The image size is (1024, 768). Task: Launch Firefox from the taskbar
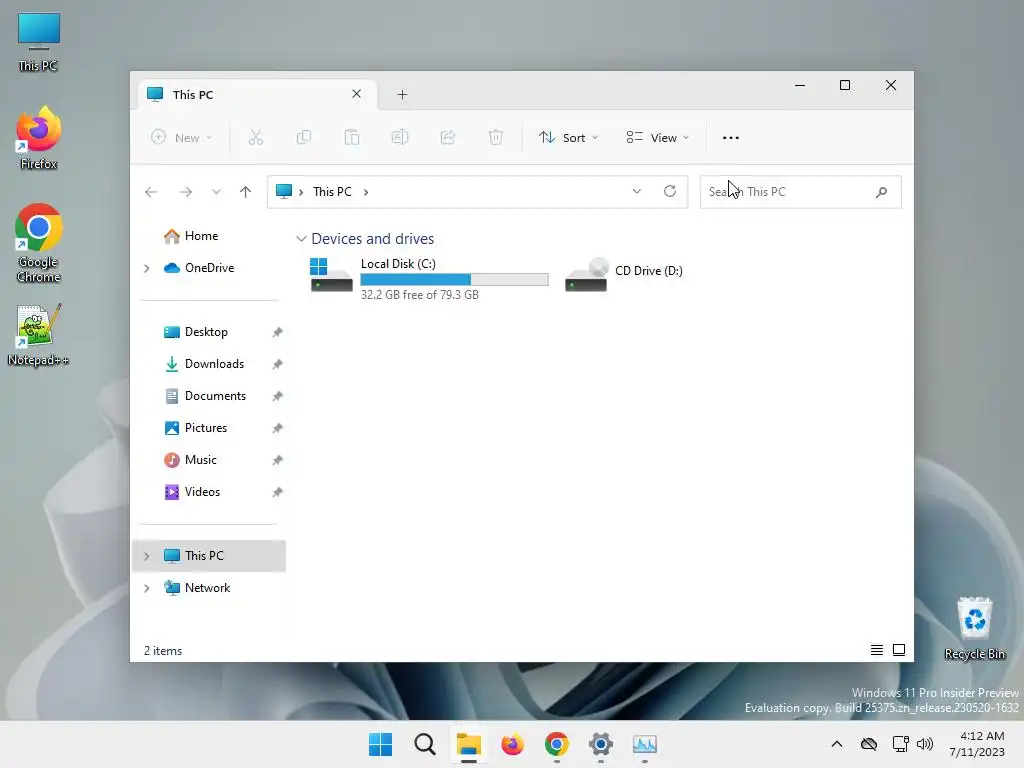513,744
